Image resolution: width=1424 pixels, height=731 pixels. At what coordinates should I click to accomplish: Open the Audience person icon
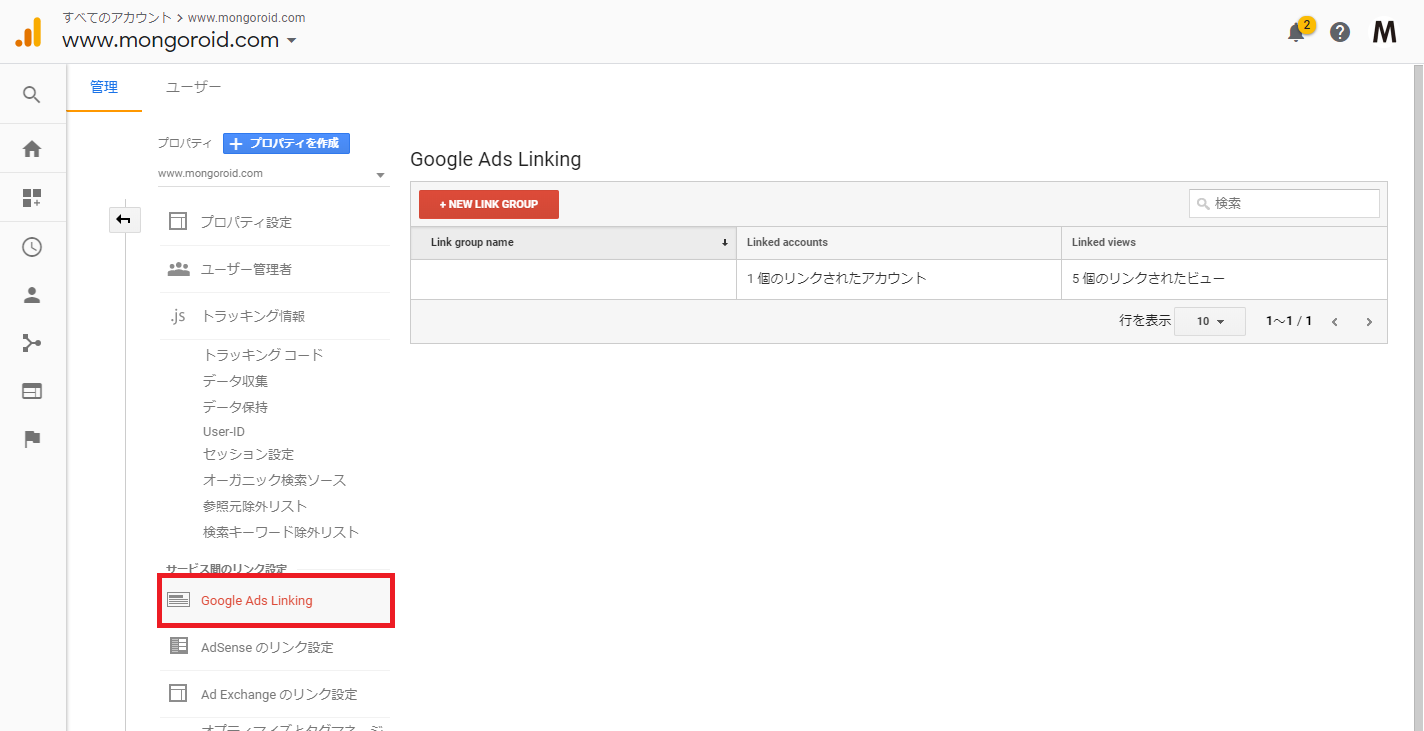32,295
